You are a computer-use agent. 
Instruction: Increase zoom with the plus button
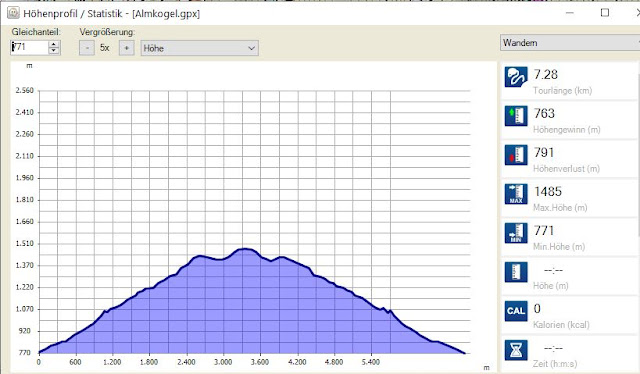[x=127, y=48]
